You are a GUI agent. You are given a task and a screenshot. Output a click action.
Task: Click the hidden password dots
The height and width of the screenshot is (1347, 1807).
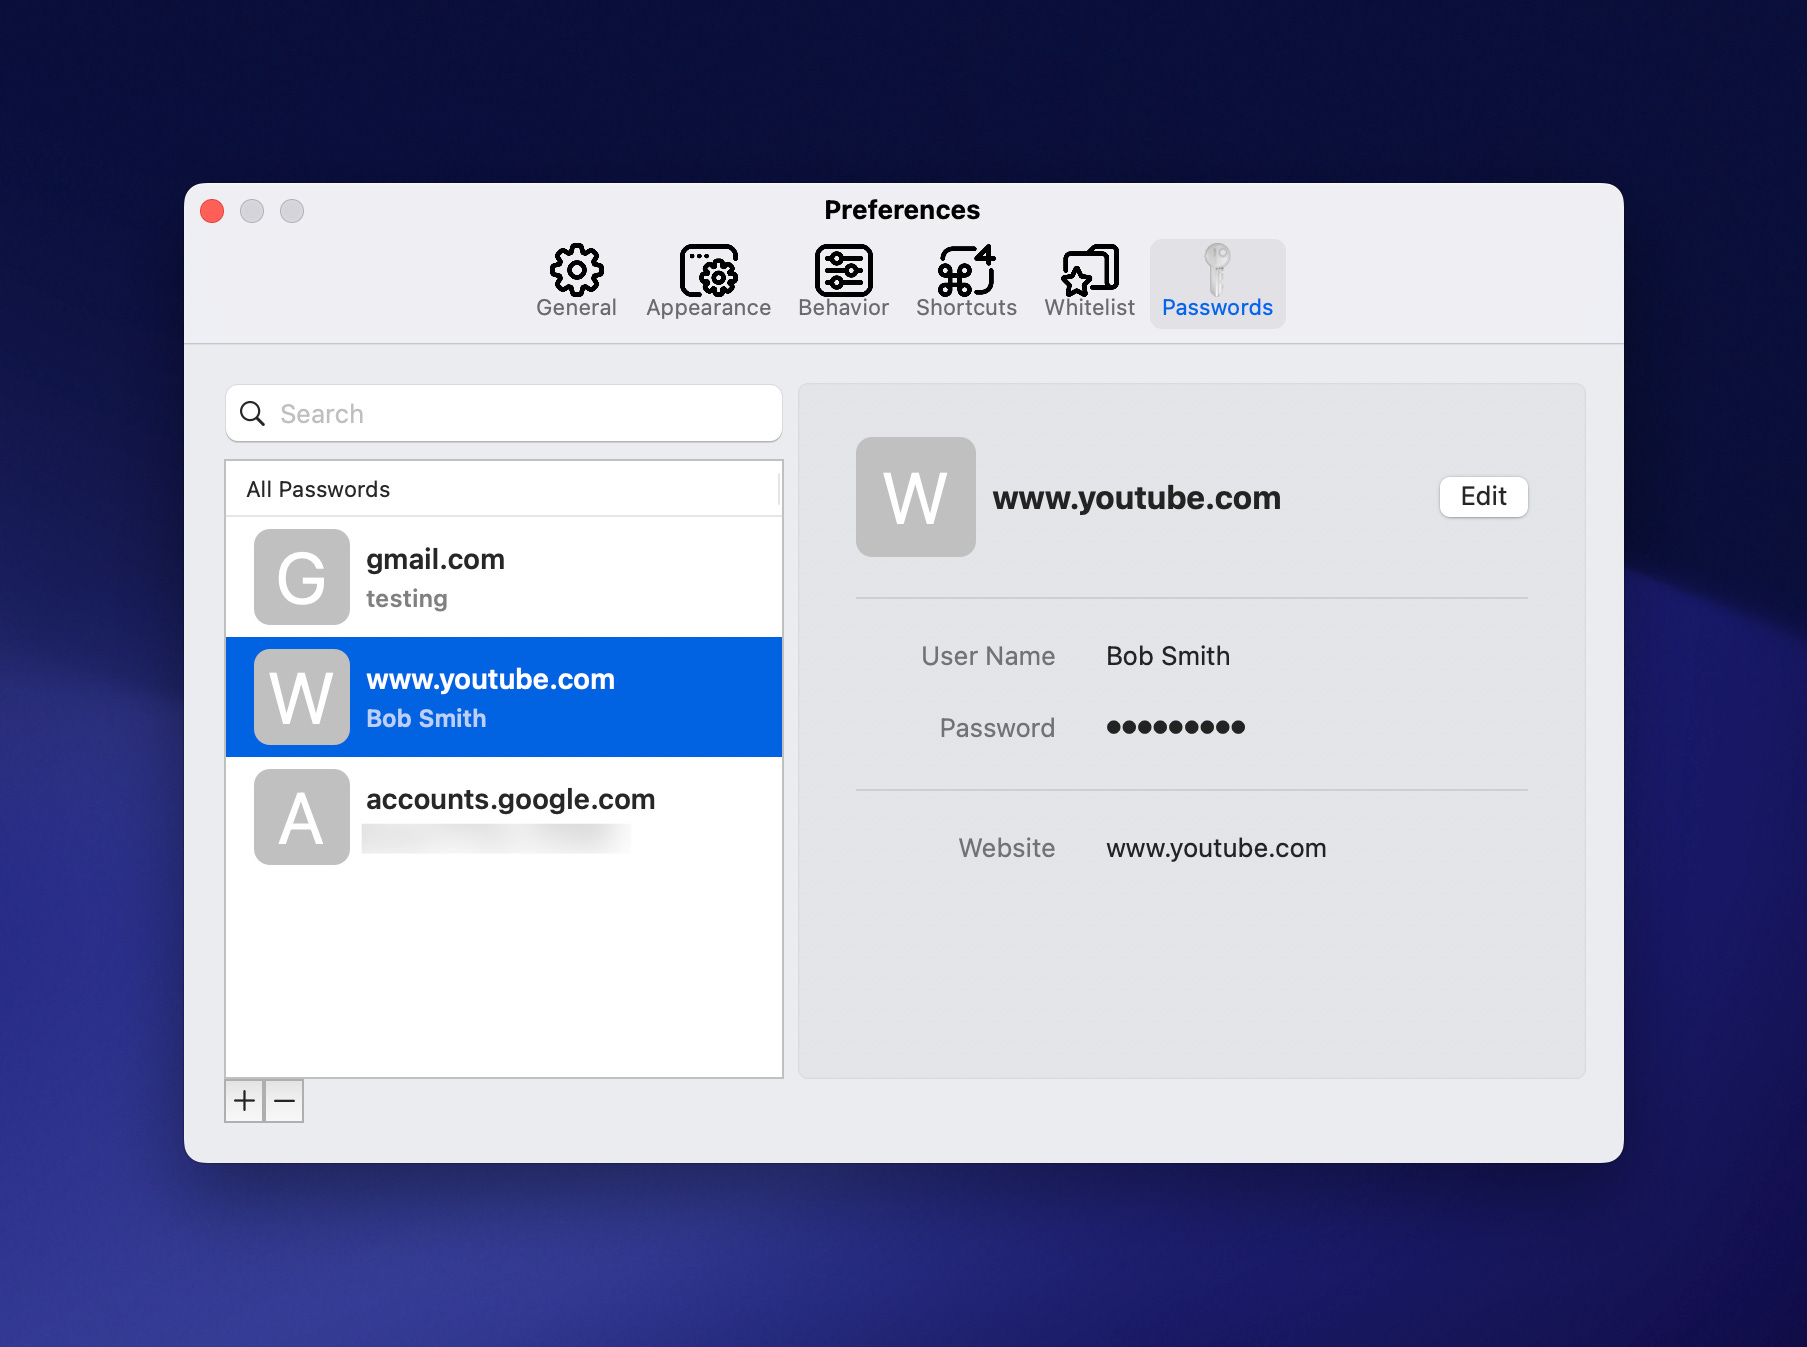point(1175,727)
